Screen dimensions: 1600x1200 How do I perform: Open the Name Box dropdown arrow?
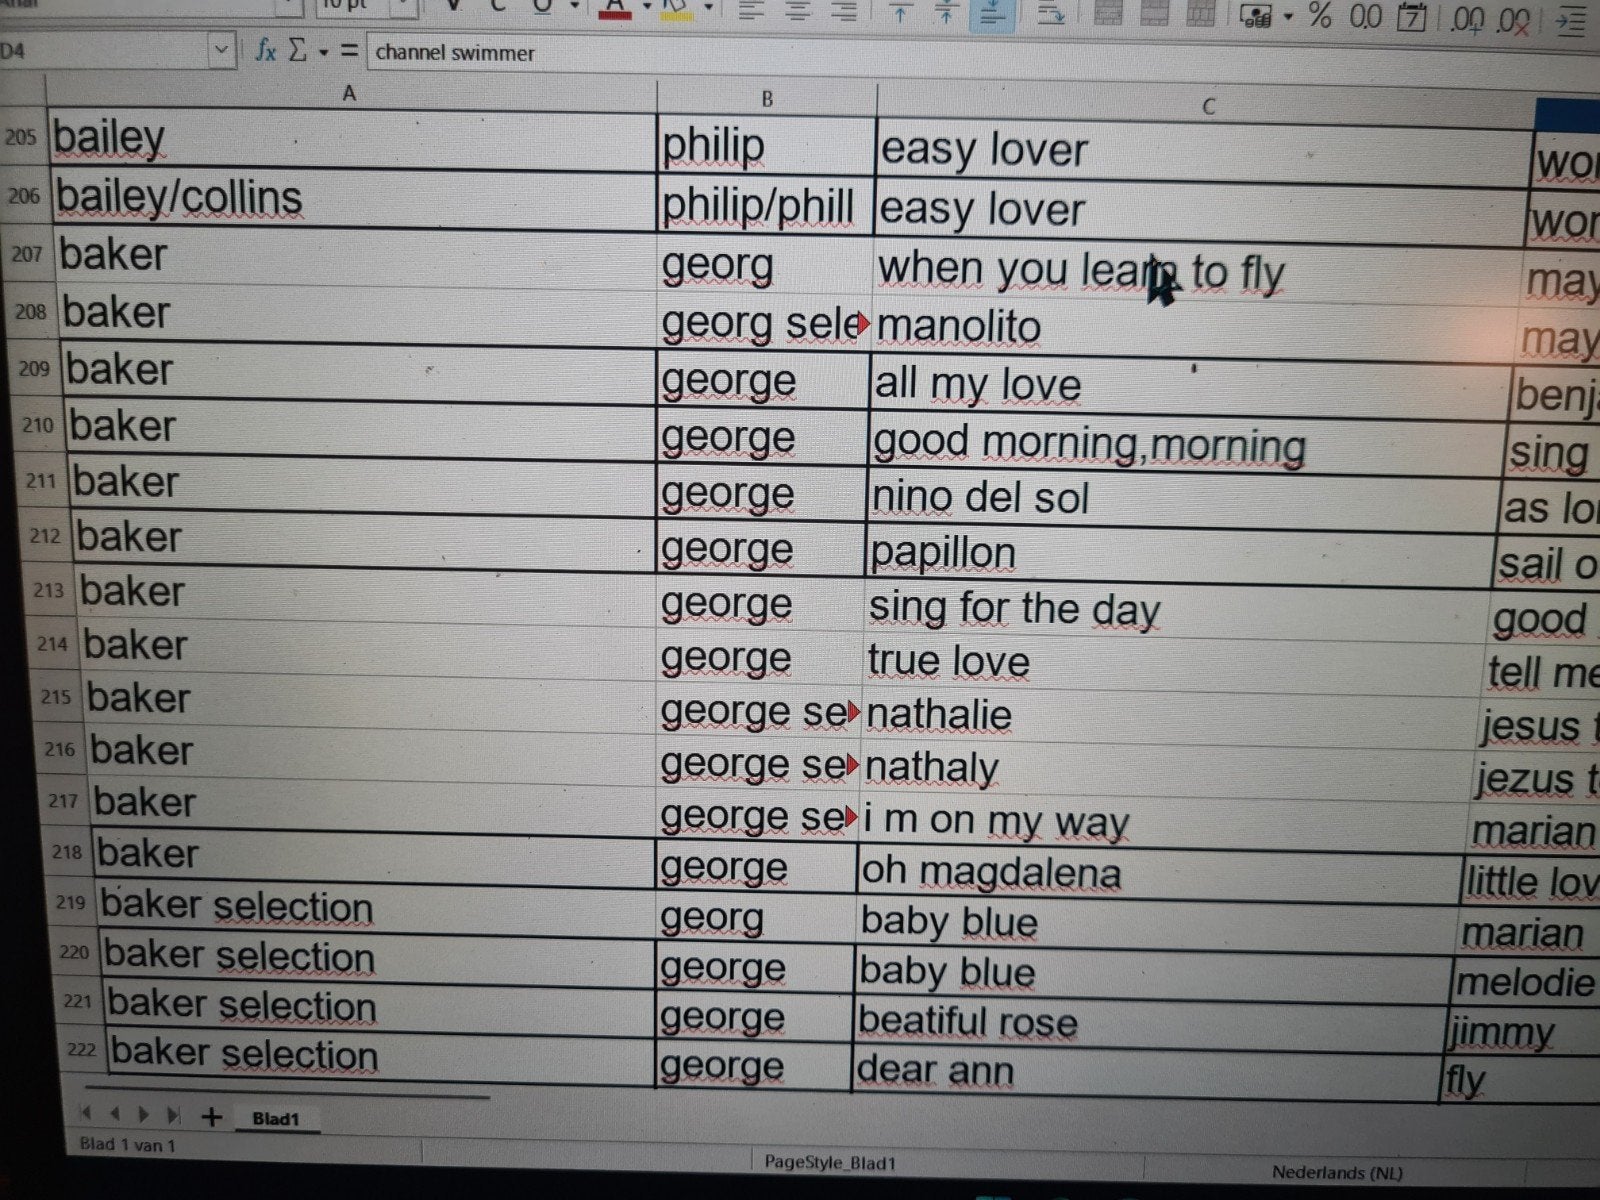221,49
